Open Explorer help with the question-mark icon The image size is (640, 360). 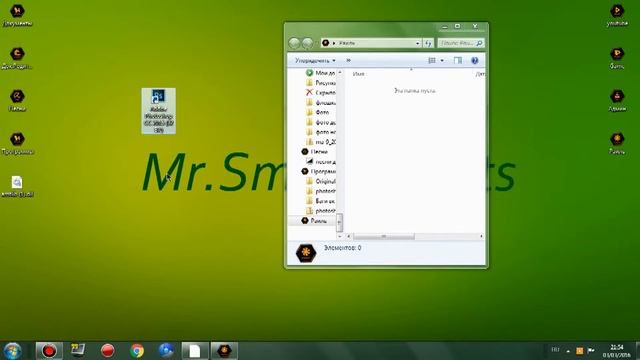tap(474, 60)
